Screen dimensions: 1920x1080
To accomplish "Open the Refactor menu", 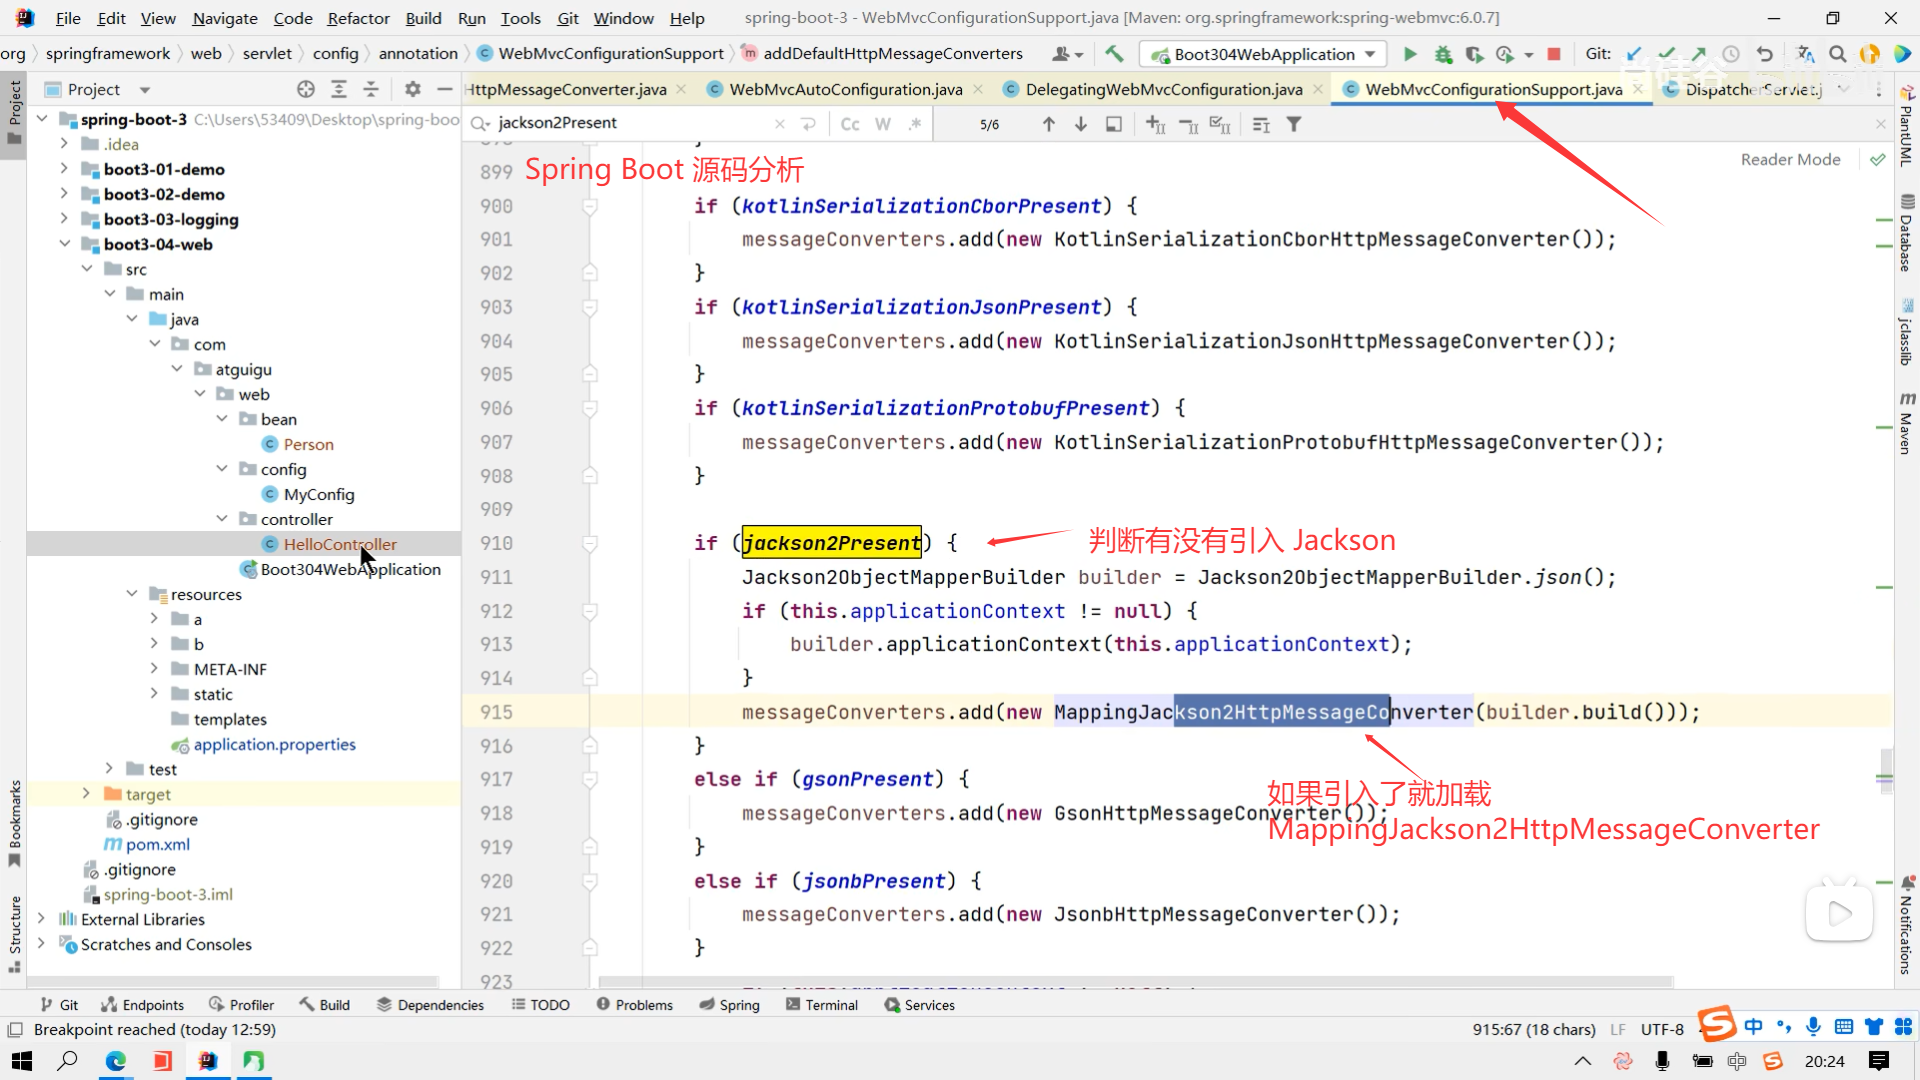I will 358,18.
